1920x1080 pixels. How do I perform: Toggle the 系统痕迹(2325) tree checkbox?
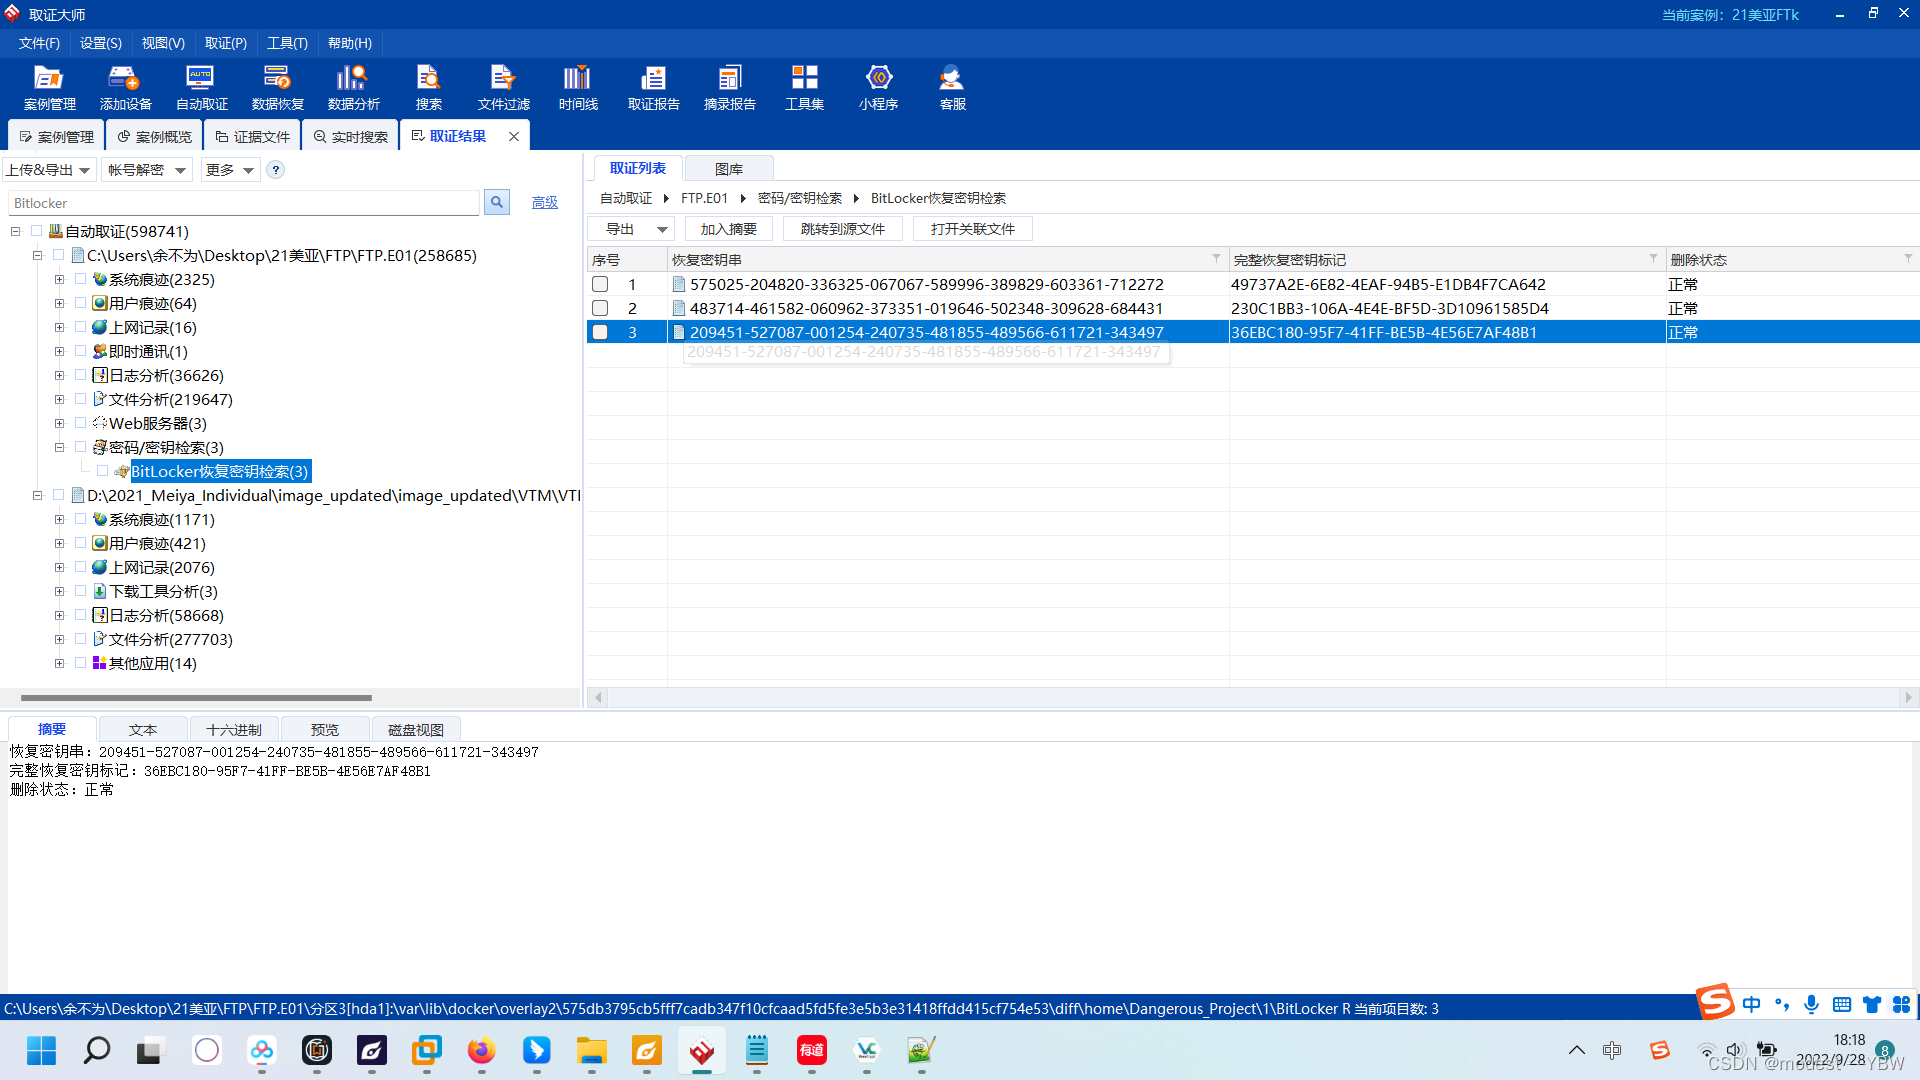point(81,280)
